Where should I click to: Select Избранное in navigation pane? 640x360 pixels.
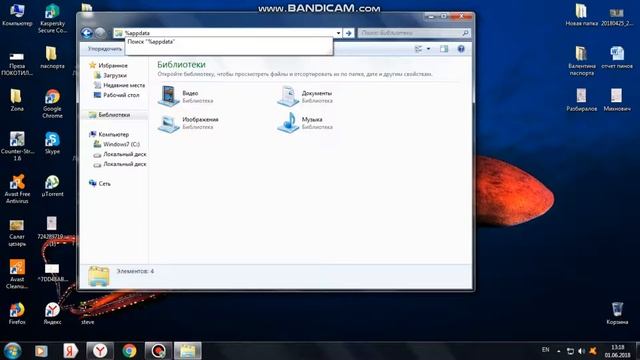(113, 66)
